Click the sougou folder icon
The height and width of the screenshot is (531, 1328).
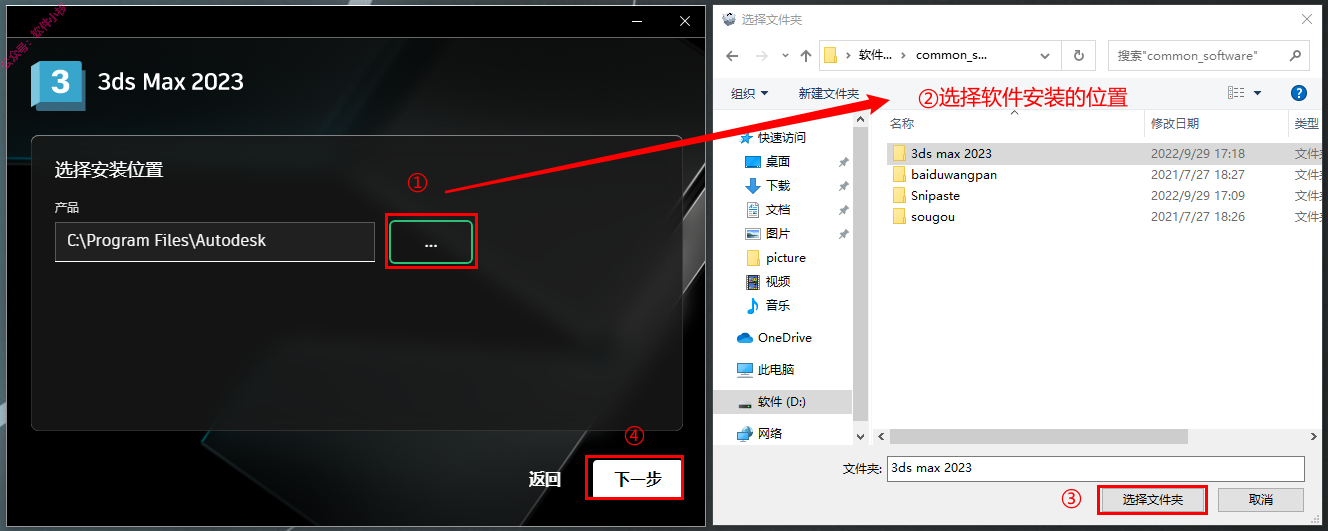tap(899, 216)
